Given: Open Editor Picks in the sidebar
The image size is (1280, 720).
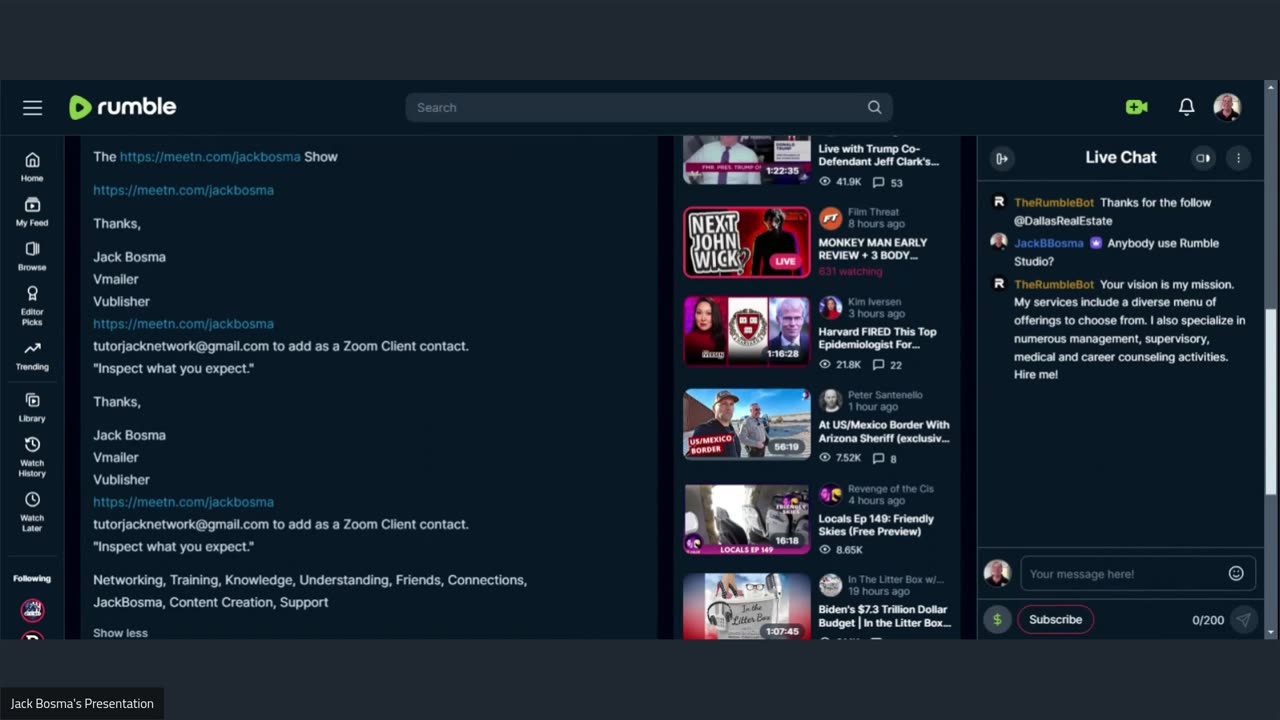Looking at the screenshot, I should (x=32, y=306).
